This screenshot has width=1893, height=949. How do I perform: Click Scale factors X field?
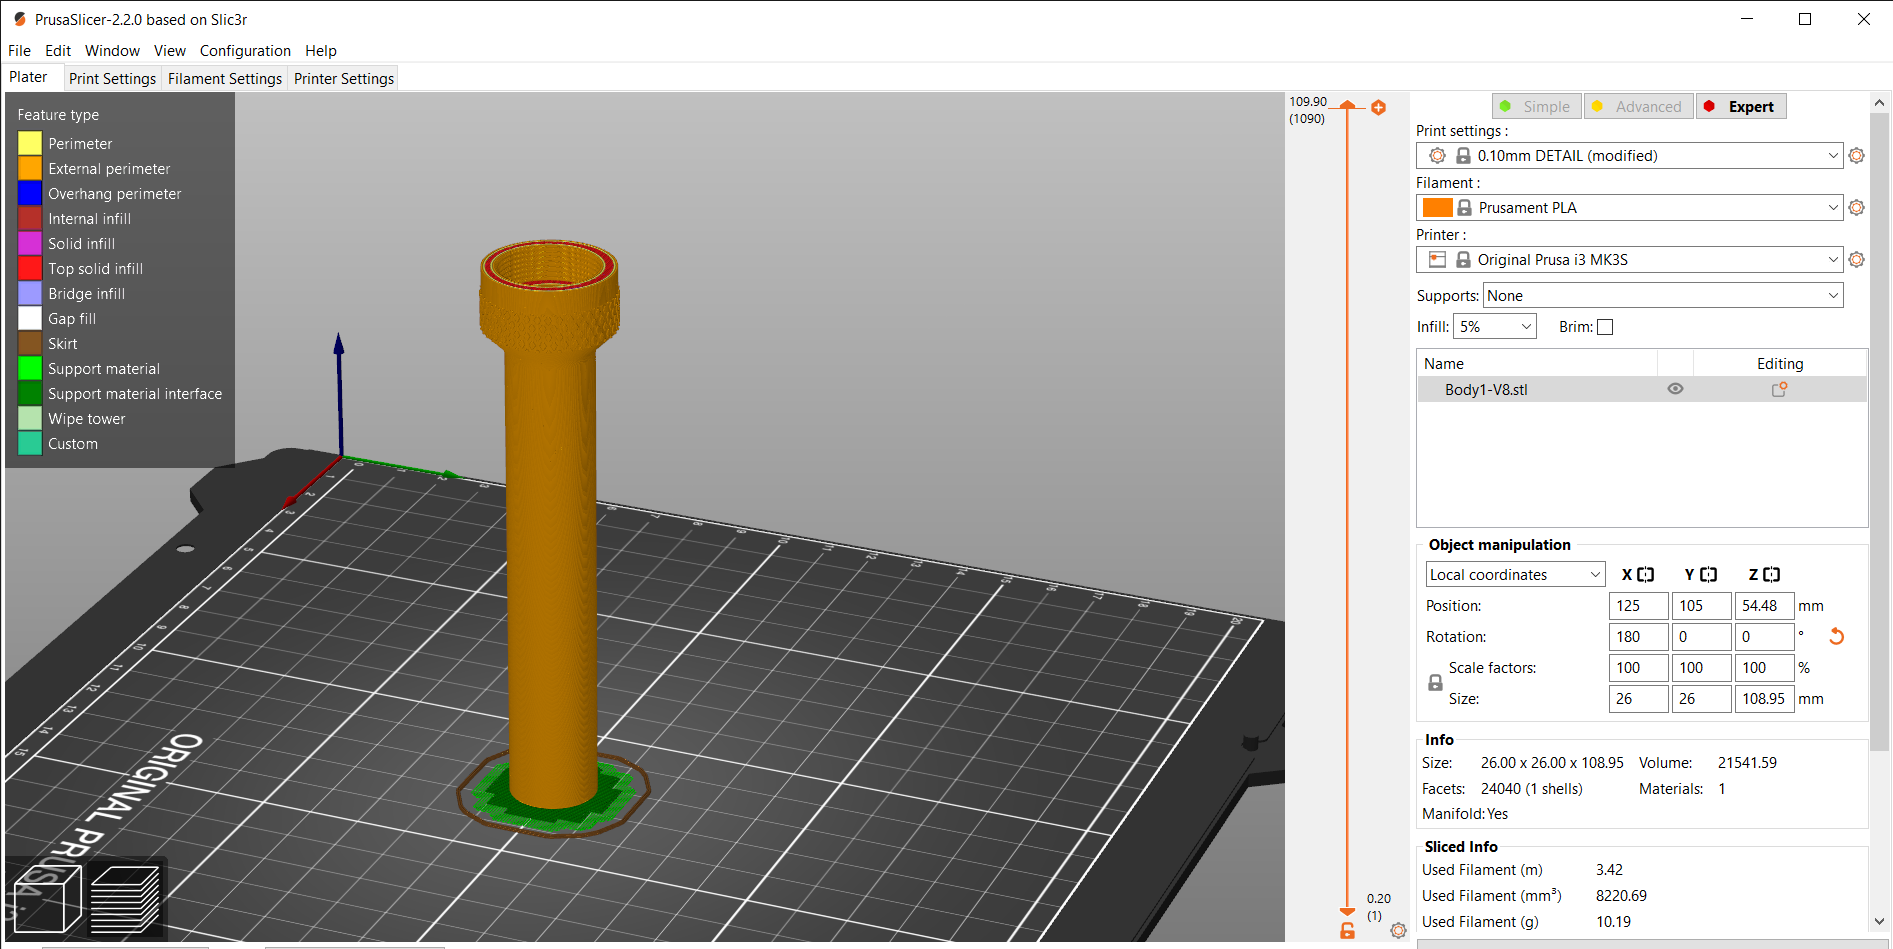coord(1638,668)
